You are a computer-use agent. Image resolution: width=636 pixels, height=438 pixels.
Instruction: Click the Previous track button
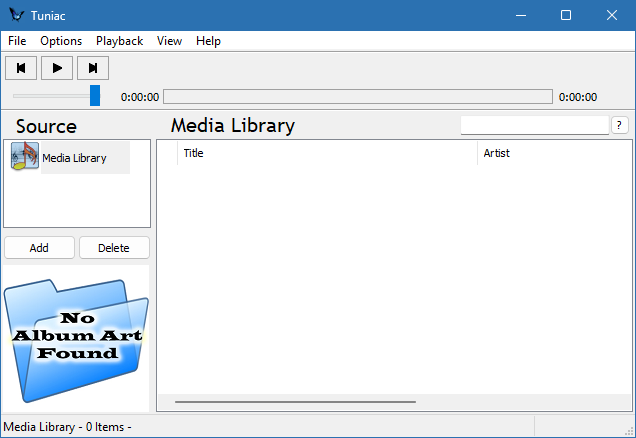[x=21, y=68]
